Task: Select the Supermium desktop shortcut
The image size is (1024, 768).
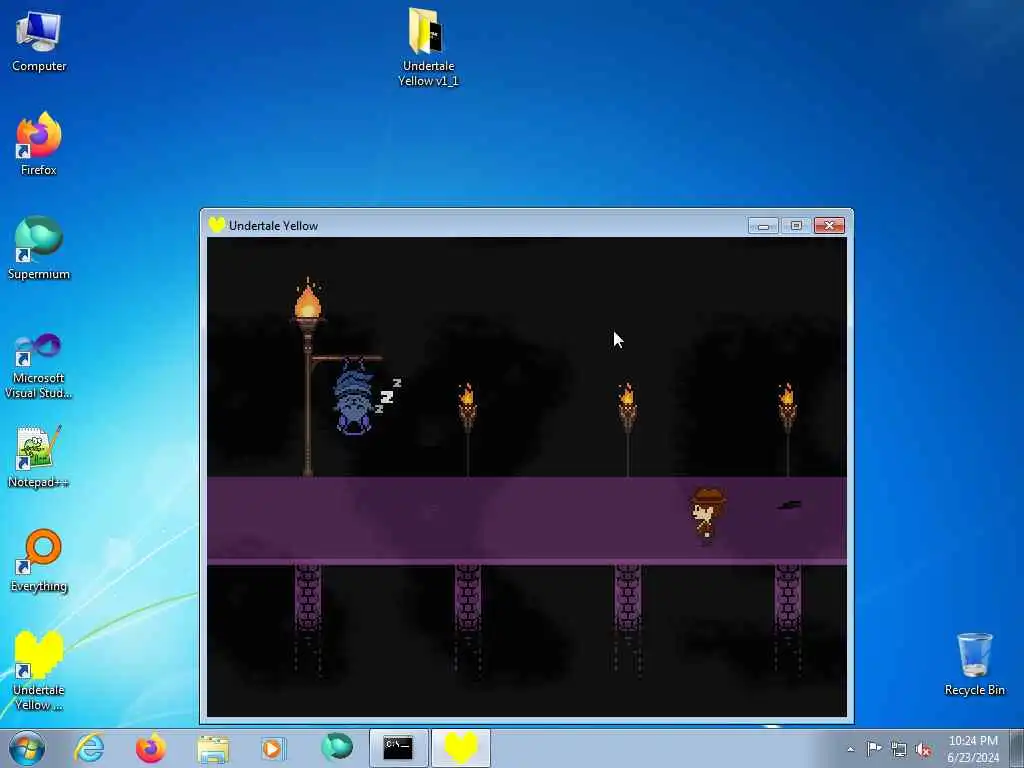Action: [x=39, y=248]
